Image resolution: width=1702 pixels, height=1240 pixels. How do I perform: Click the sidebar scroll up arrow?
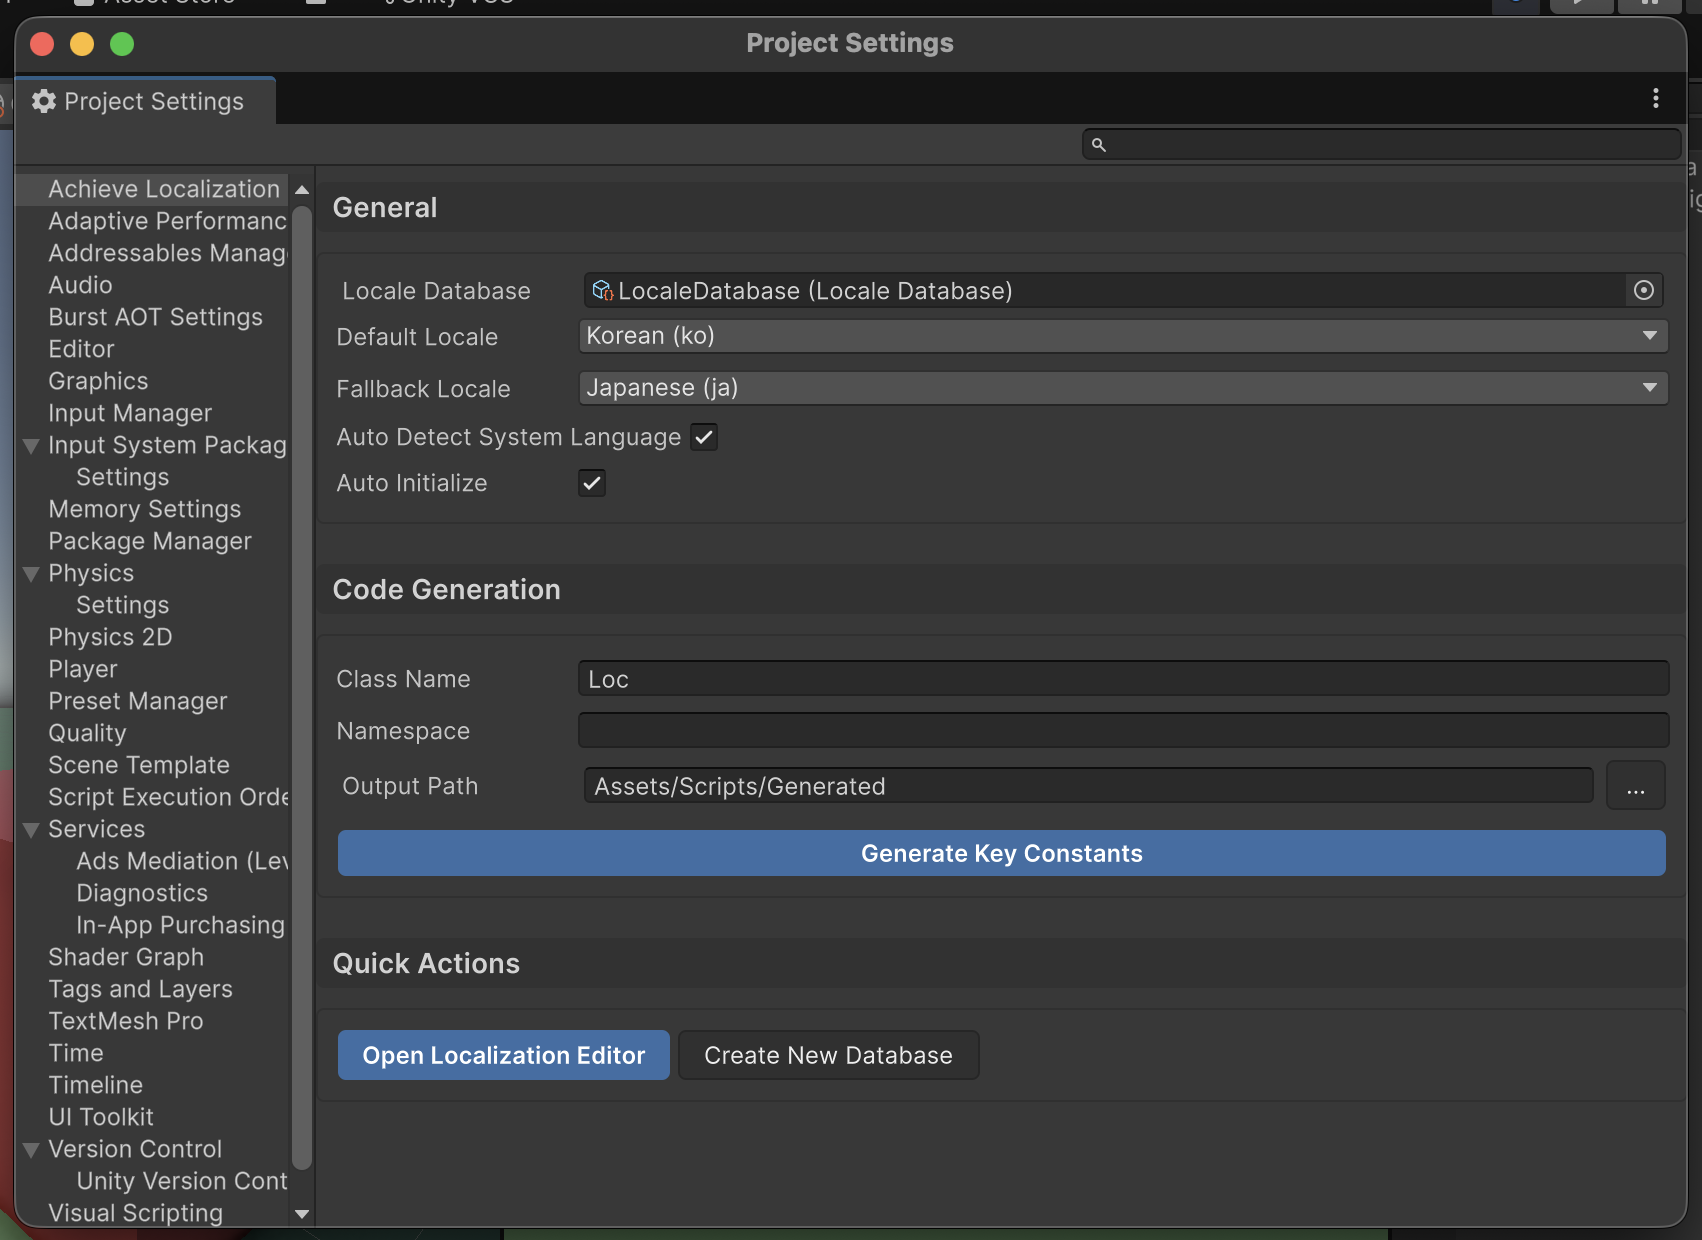tap(302, 190)
